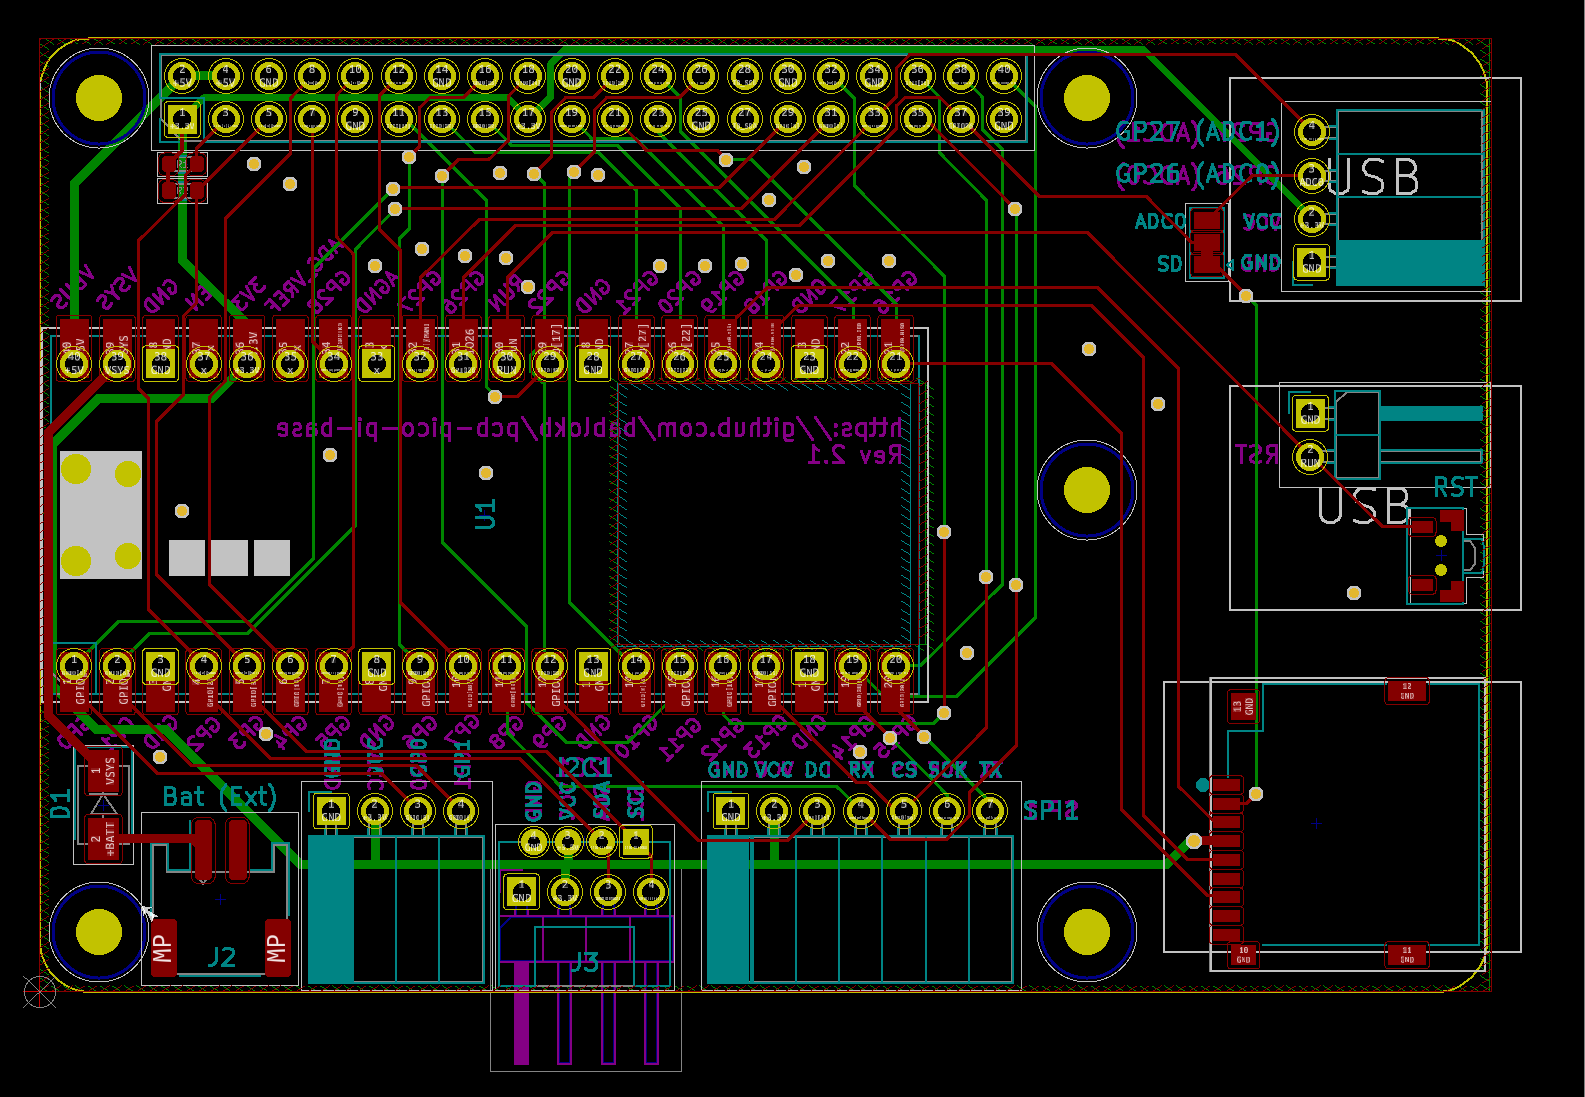Select square GND pad 1 of SPI1 header
The width and height of the screenshot is (1585, 1097).
[731, 812]
